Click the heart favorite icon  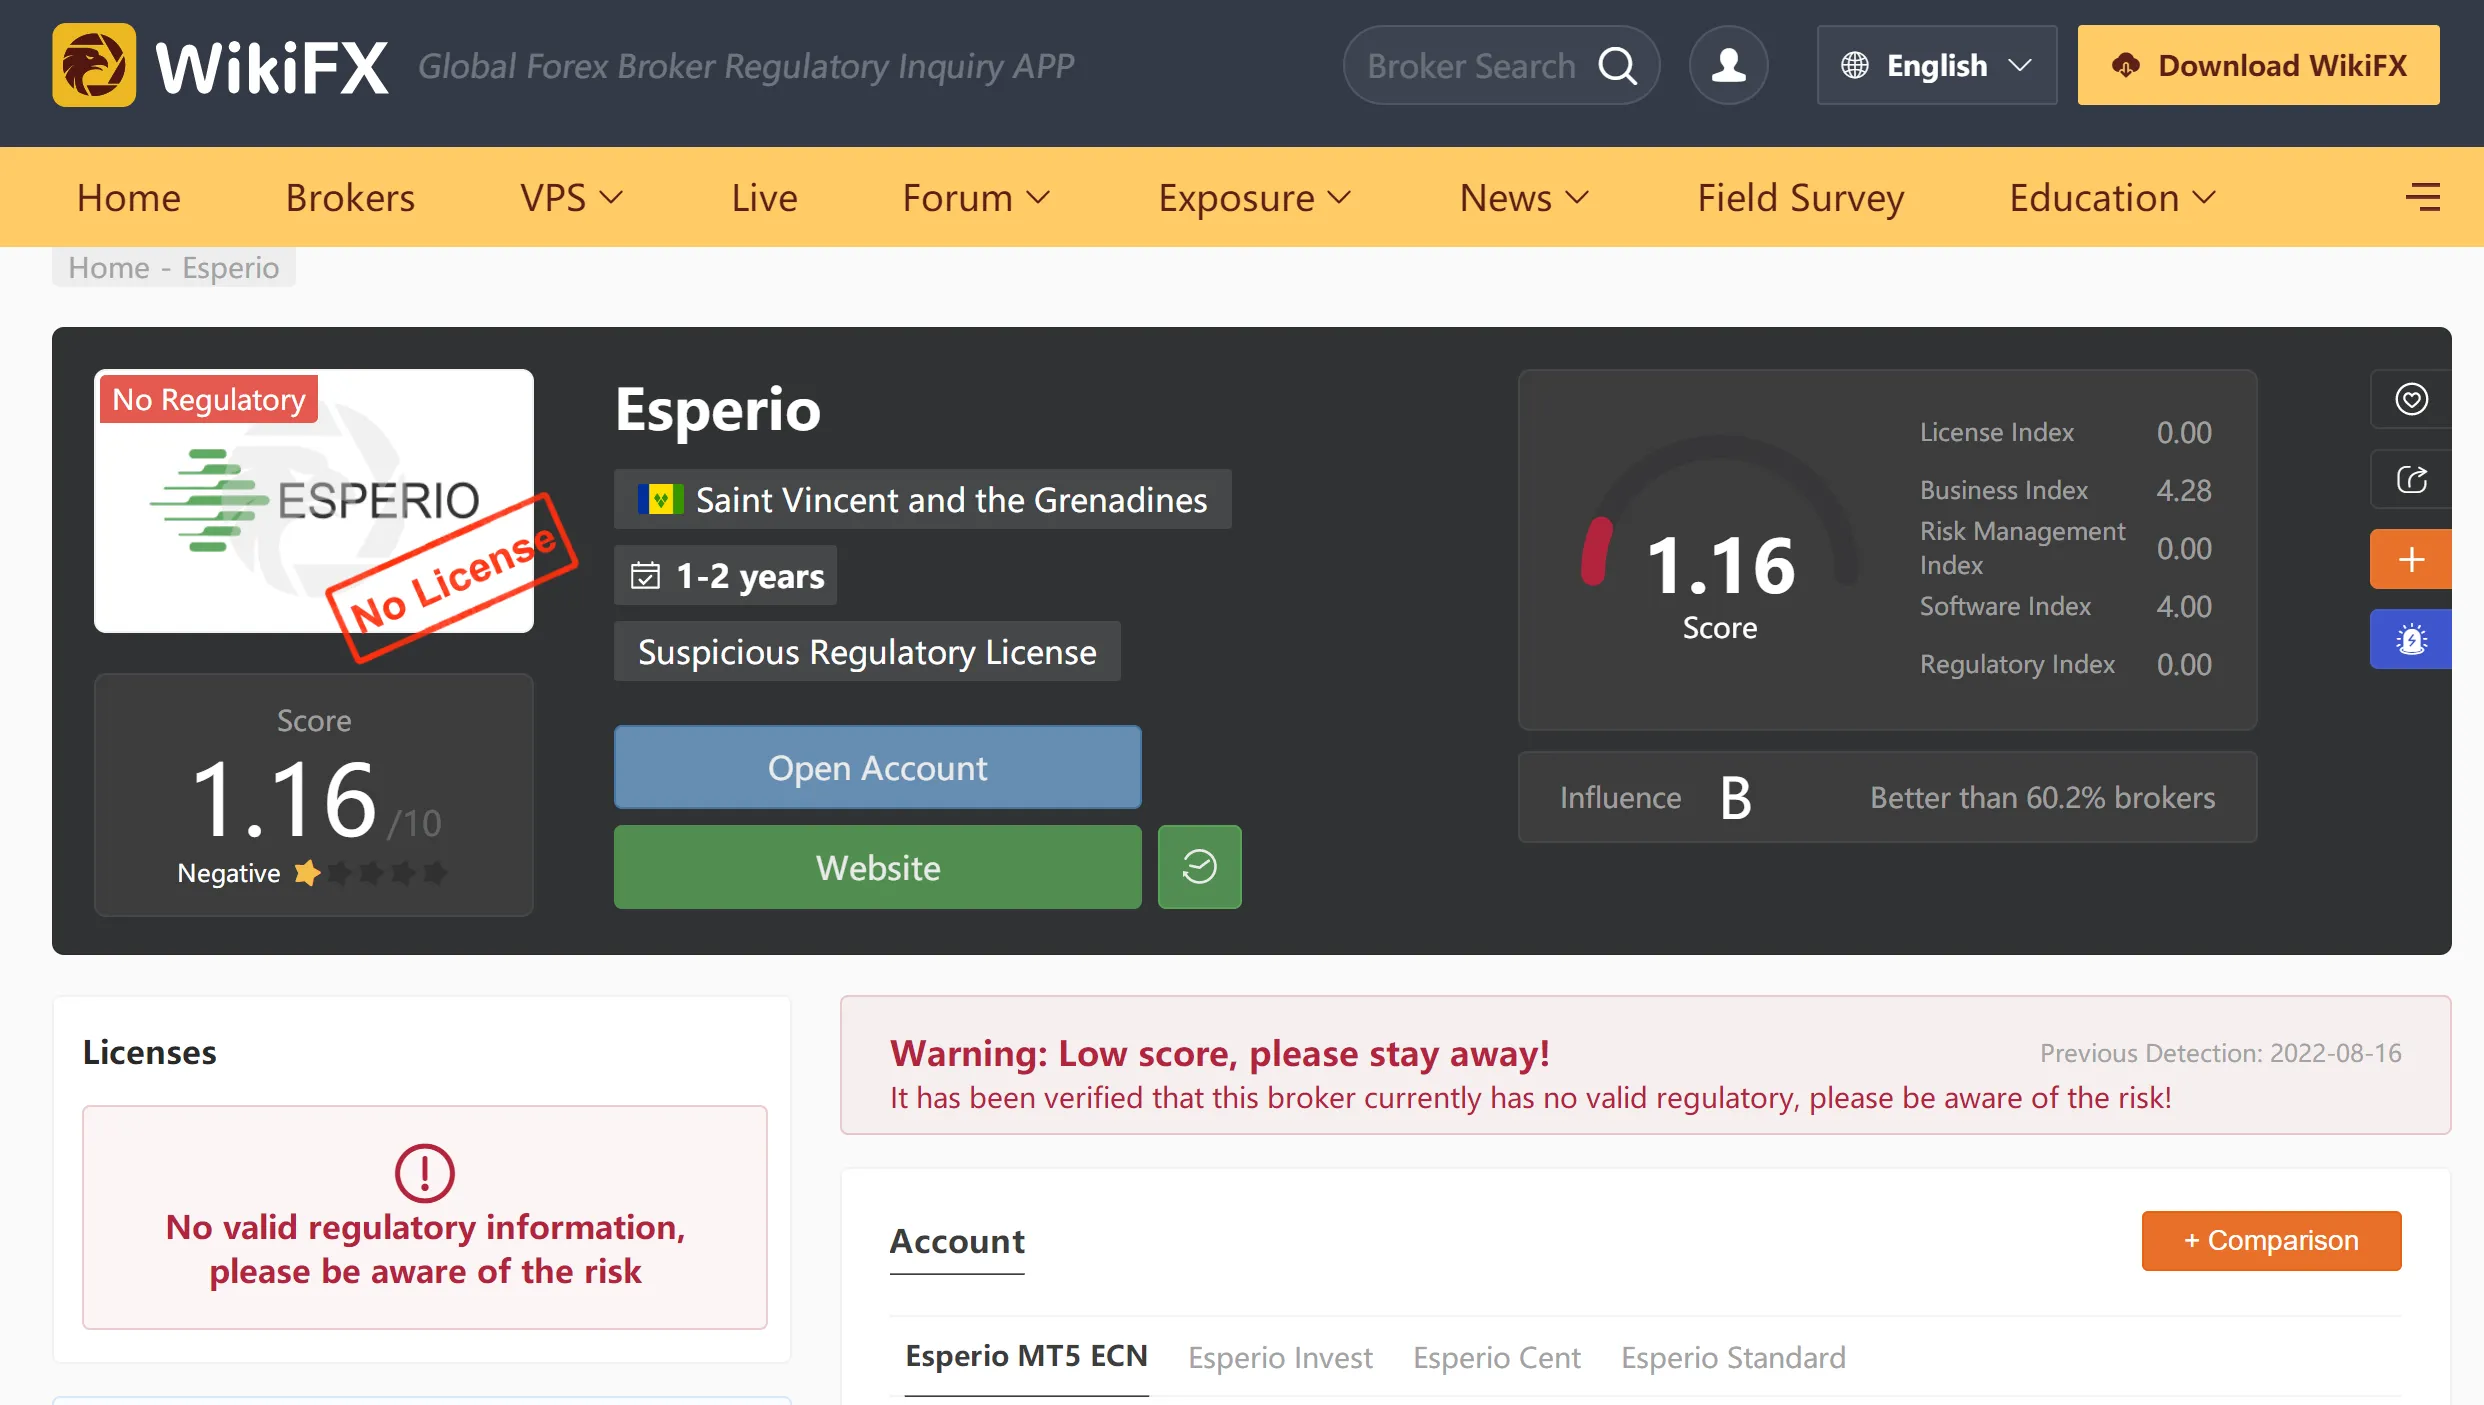click(x=2411, y=399)
